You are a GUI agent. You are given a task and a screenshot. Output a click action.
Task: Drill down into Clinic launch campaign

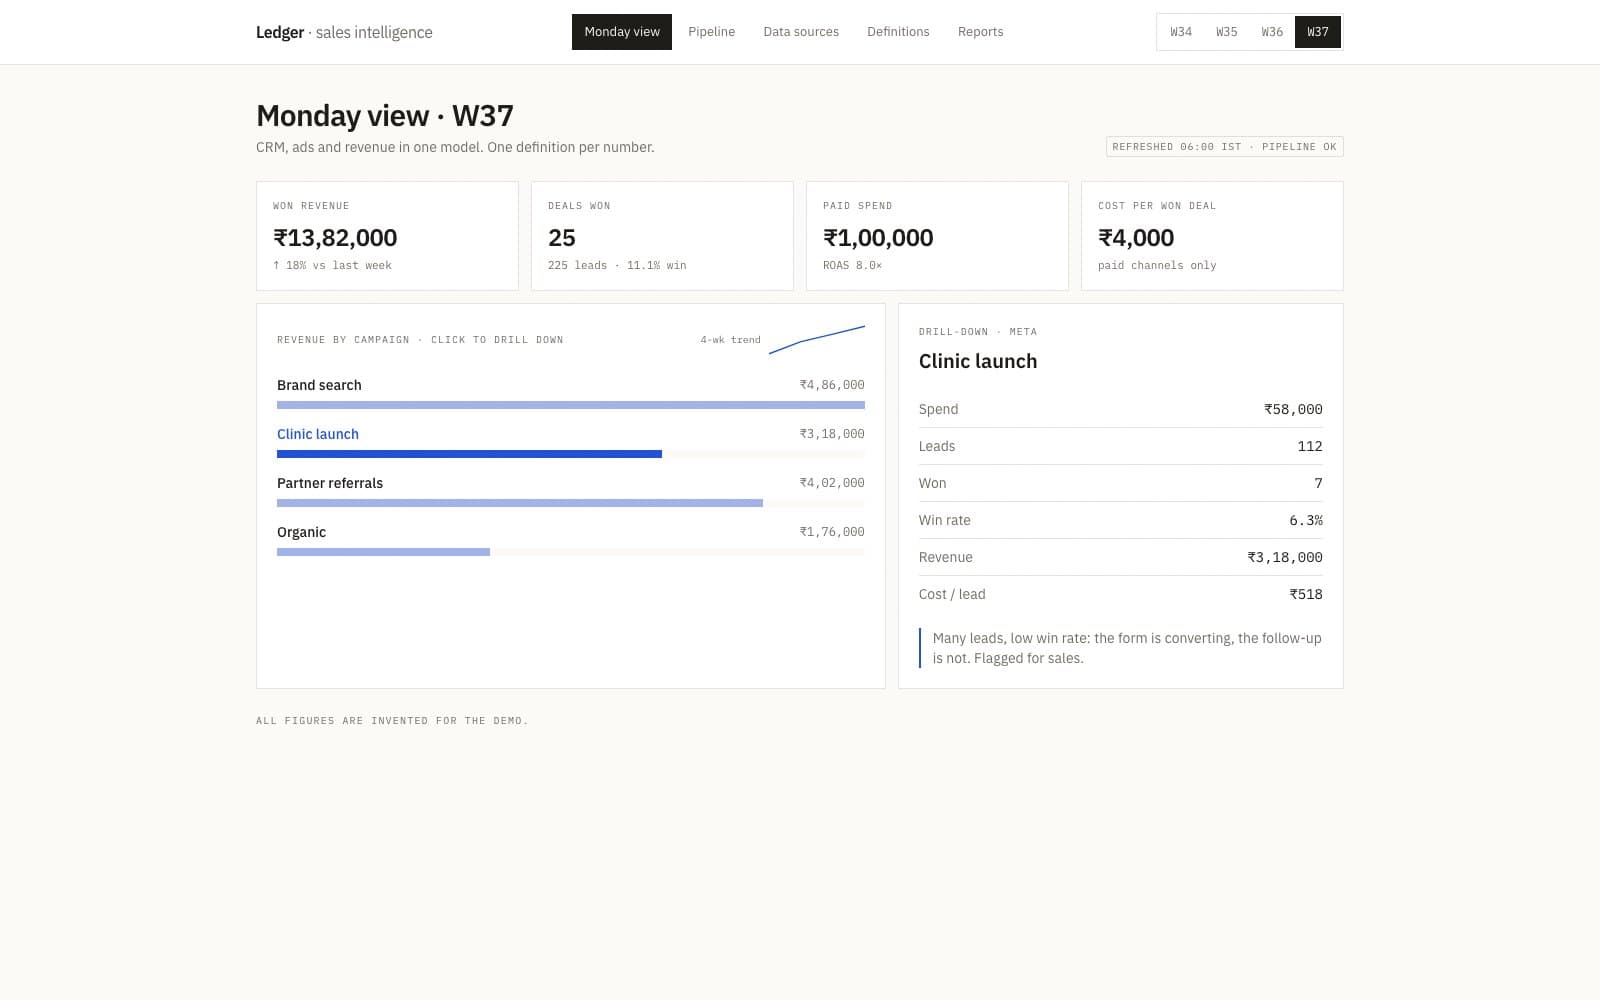pyautogui.click(x=571, y=442)
